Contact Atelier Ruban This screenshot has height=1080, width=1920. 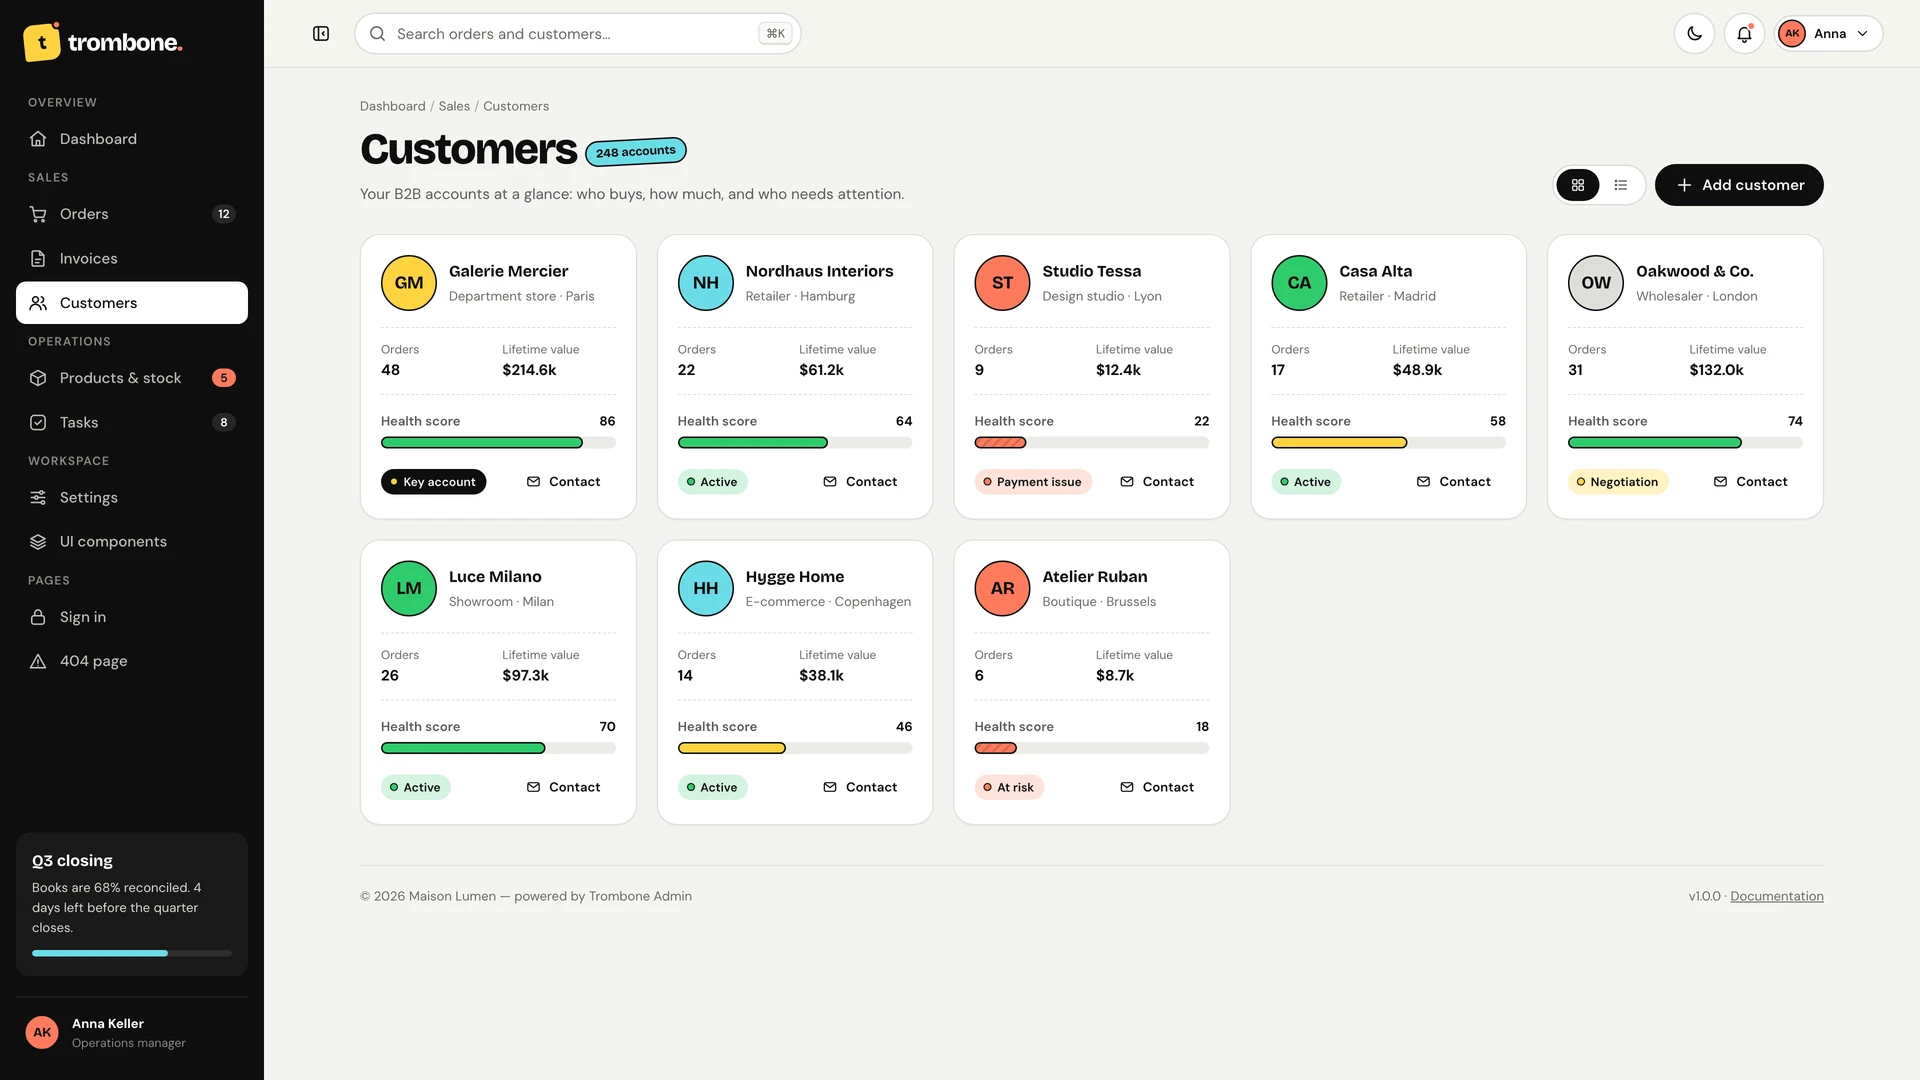(x=1157, y=788)
